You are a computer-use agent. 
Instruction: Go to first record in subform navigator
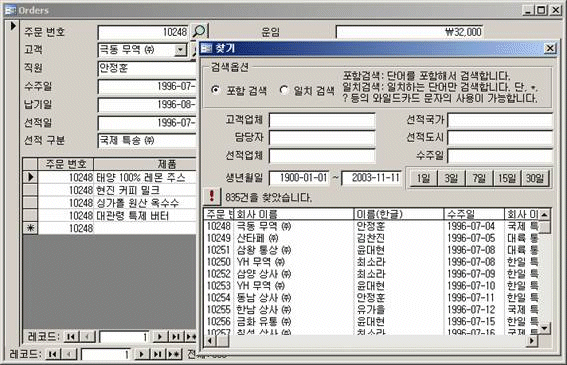[x=71, y=337]
